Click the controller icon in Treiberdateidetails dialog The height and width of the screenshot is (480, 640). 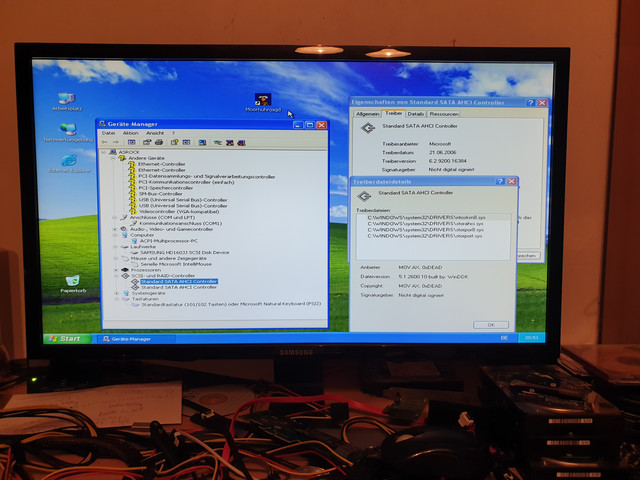(364, 196)
